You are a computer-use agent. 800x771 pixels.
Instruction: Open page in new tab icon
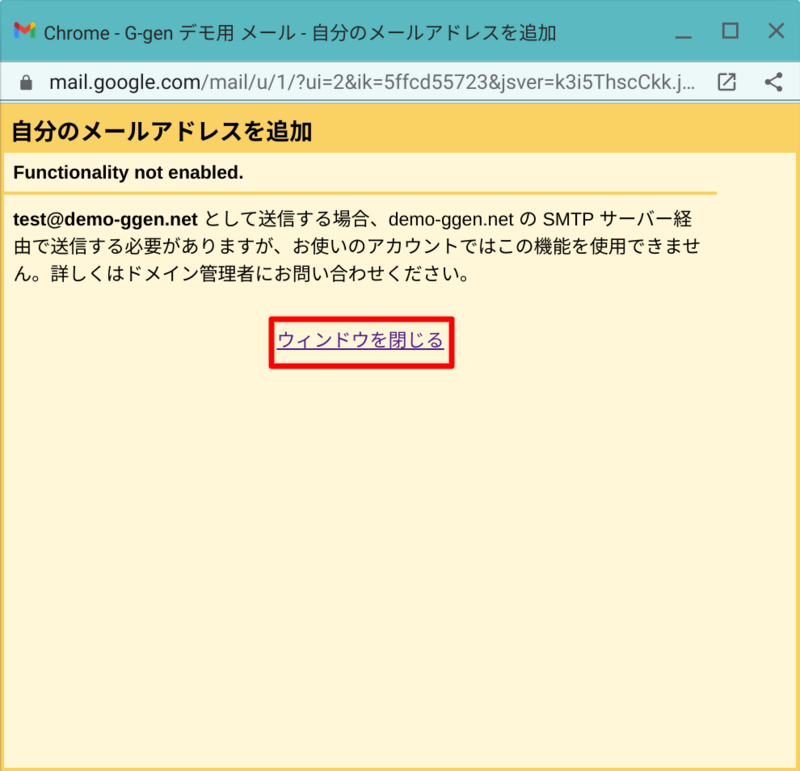(727, 82)
